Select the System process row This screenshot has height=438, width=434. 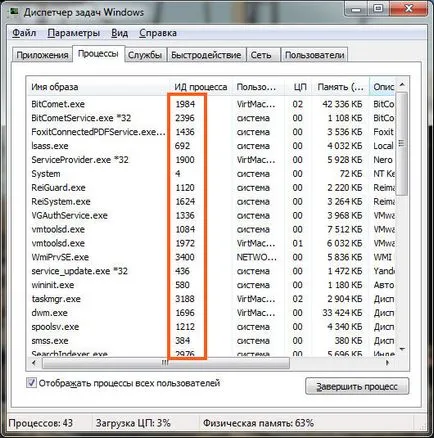click(211, 174)
